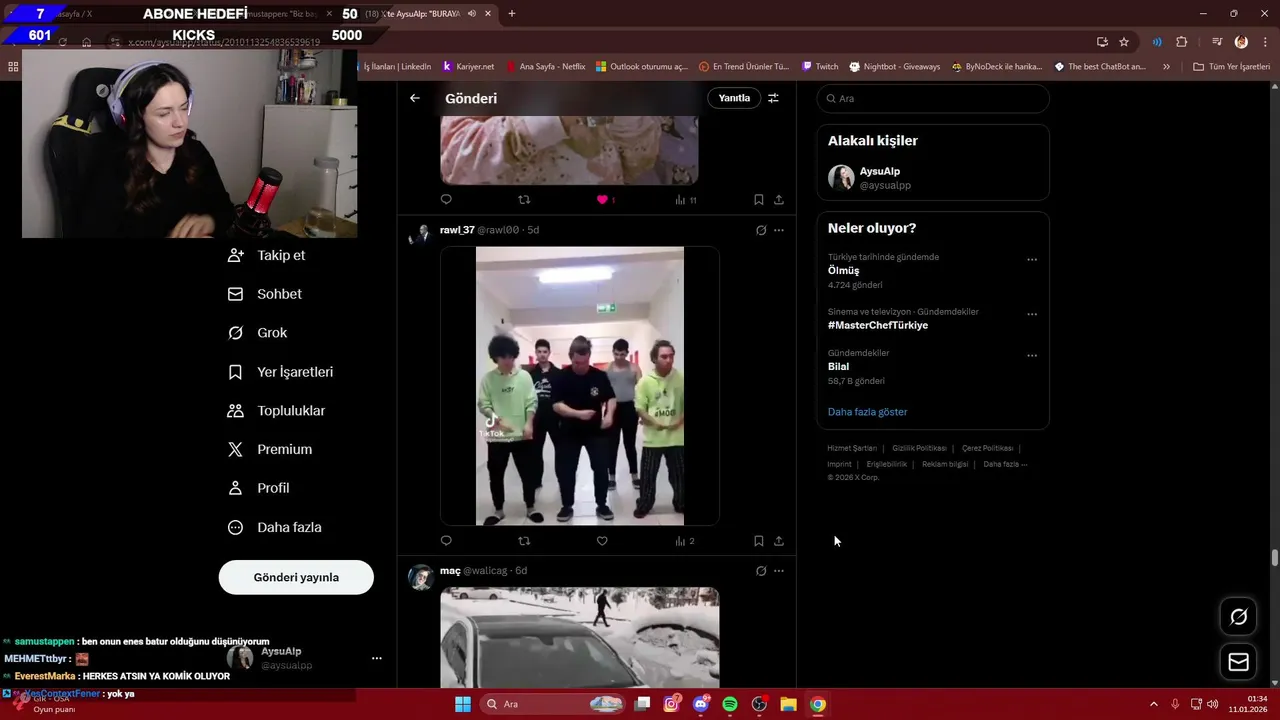The image size is (1280, 720).
Task: Go back with the Gönderi back arrow
Action: (415, 98)
